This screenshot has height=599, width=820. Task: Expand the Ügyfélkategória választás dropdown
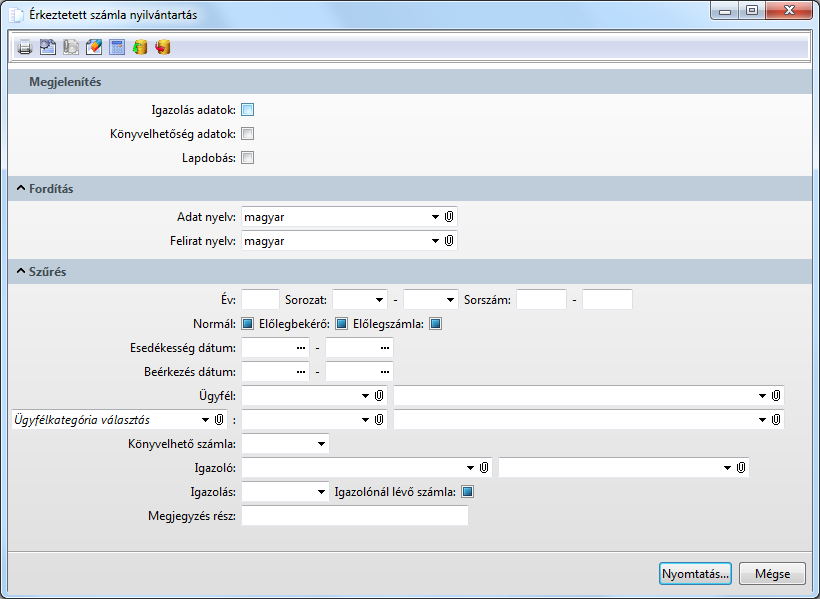coord(206,420)
